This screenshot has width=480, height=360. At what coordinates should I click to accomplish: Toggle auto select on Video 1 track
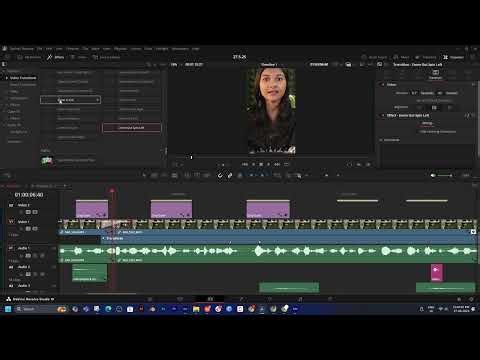tap(28, 229)
